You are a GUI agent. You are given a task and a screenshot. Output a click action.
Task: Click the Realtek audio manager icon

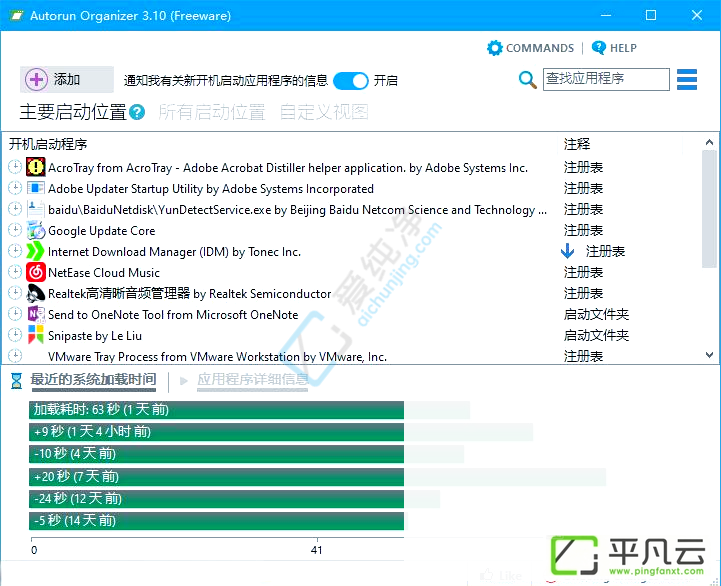click(35, 293)
